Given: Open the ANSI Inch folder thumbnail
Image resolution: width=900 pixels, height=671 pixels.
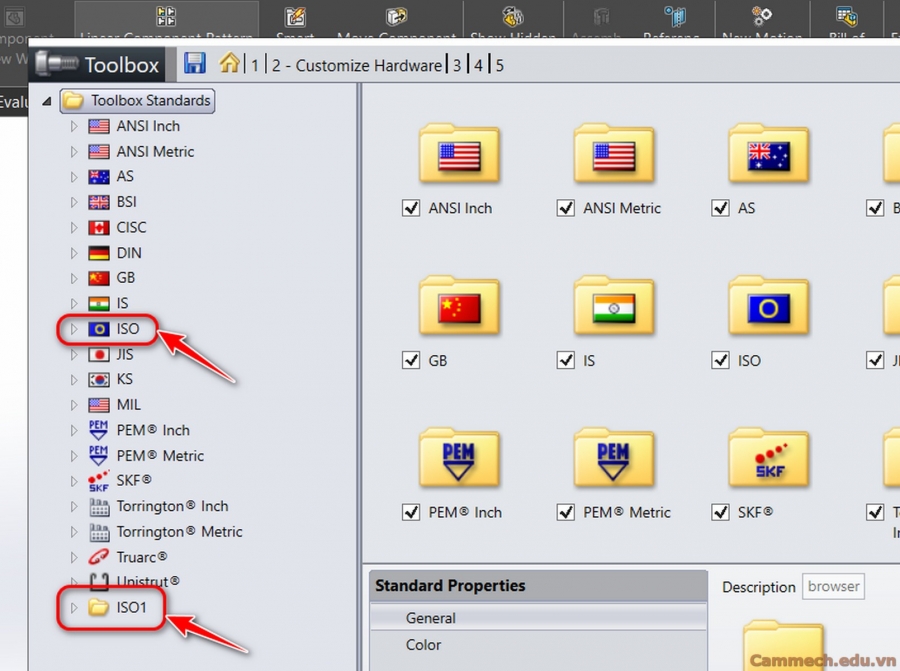Looking at the screenshot, I should coord(459,155).
